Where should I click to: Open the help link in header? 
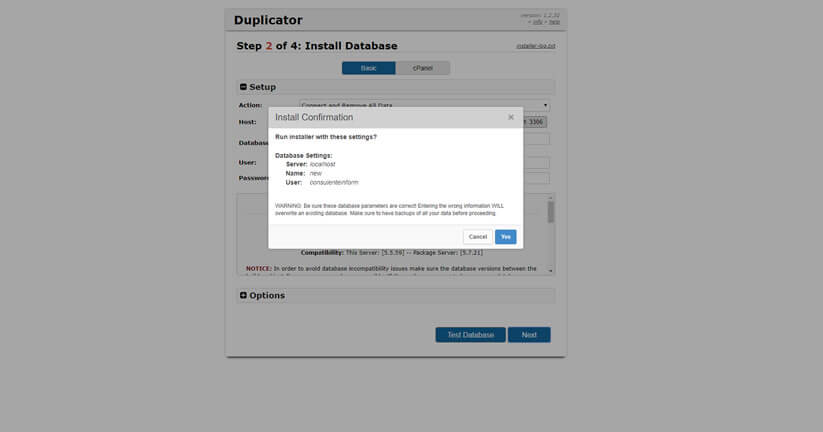point(554,22)
